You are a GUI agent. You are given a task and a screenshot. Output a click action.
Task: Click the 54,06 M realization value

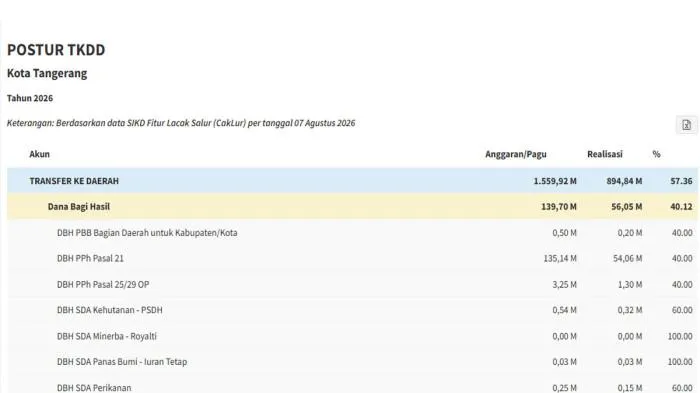point(627,259)
